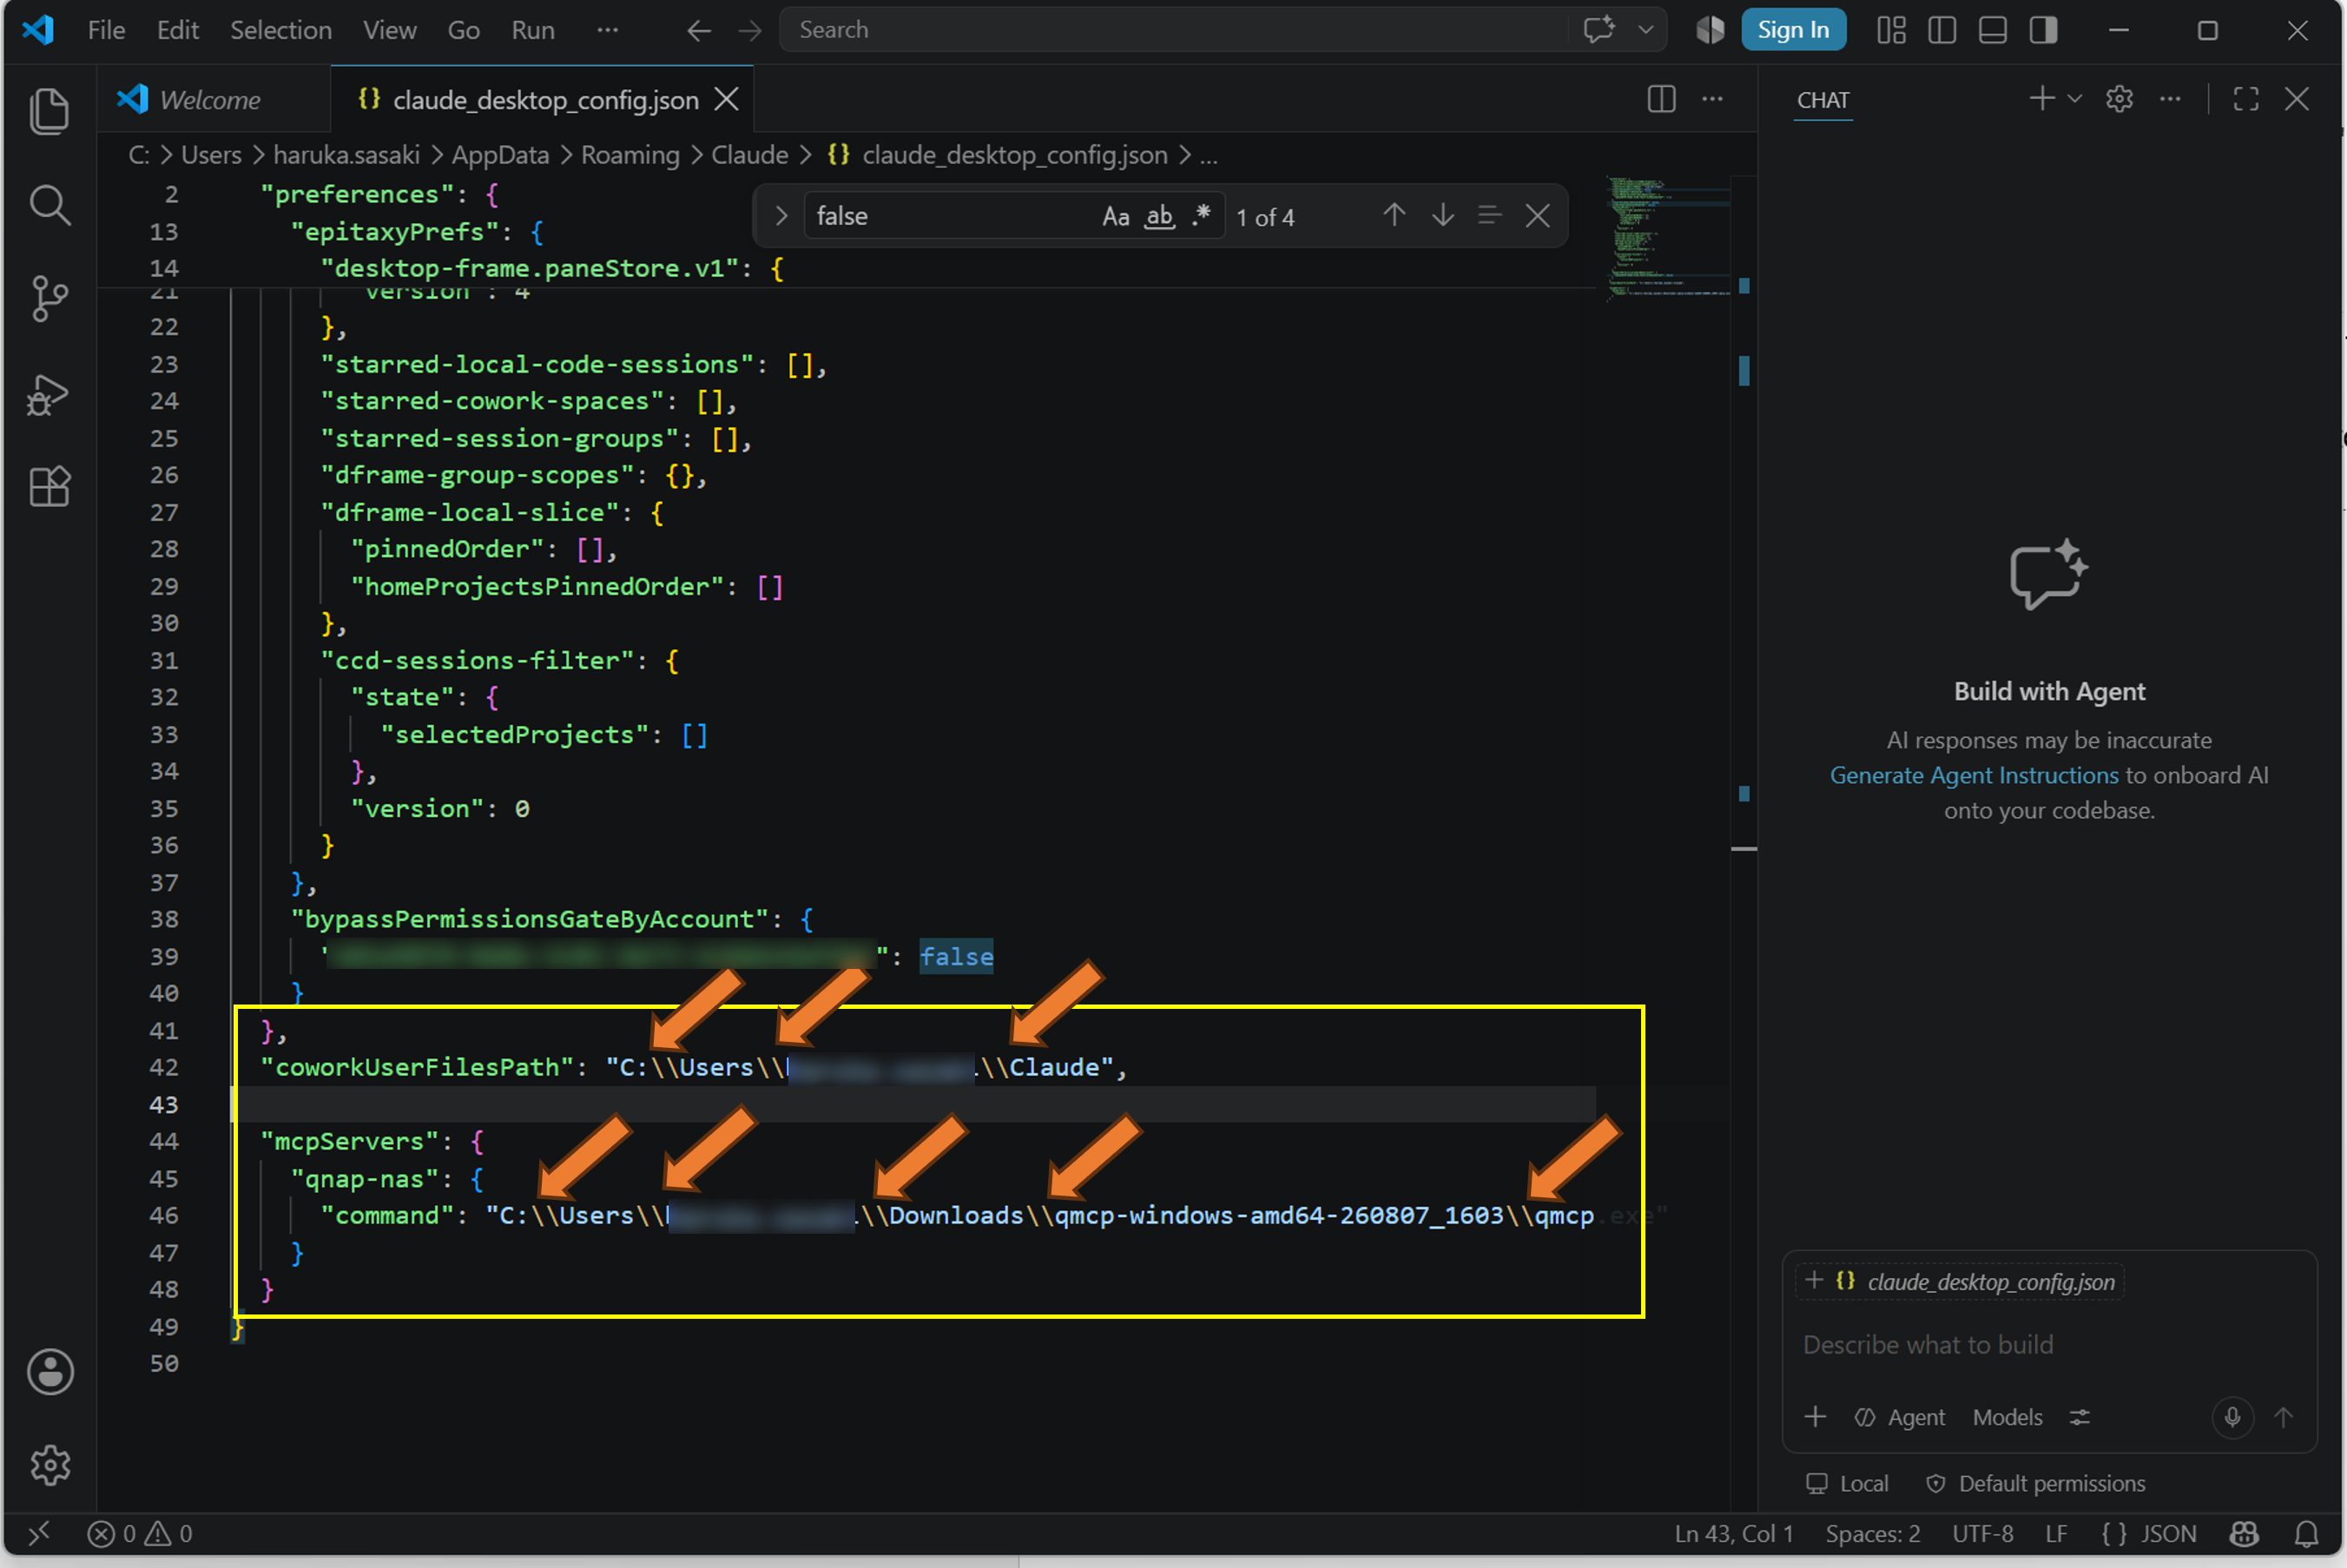Add context with plus in chat input
Screen dimensions: 2347x1568
tap(1815, 1417)
